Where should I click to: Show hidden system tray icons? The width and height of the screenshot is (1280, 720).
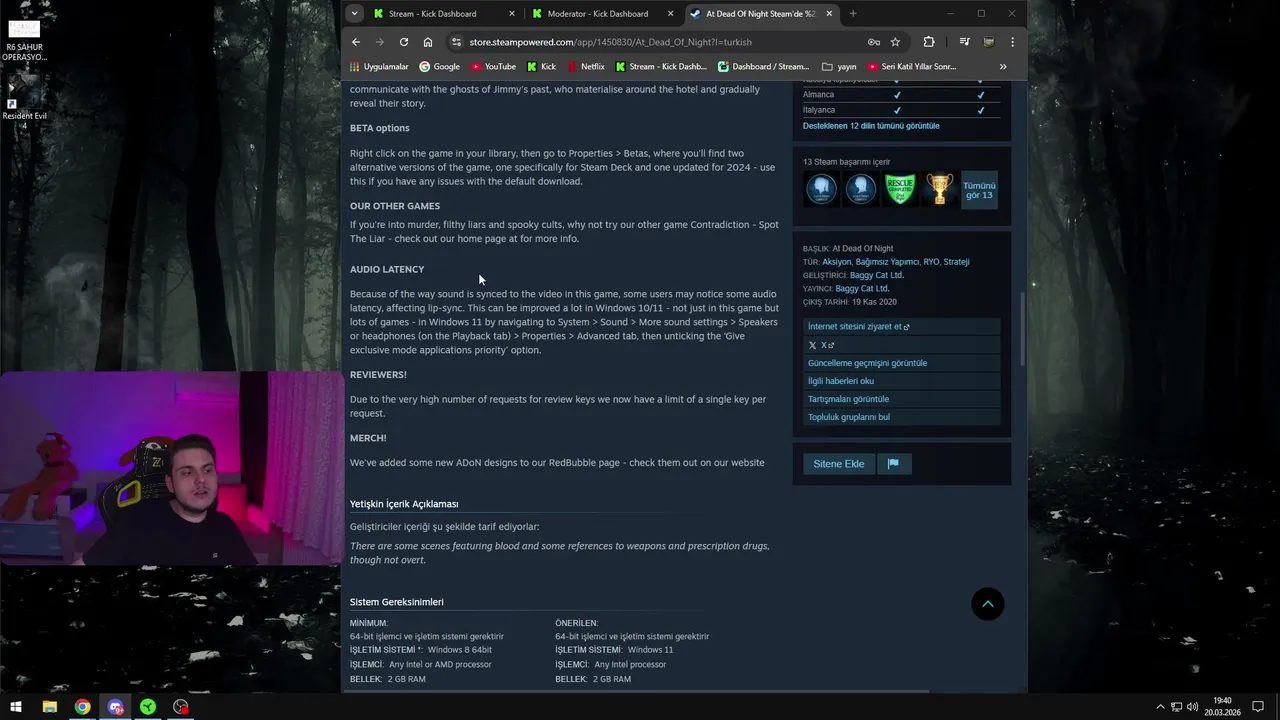[1160, 707]
